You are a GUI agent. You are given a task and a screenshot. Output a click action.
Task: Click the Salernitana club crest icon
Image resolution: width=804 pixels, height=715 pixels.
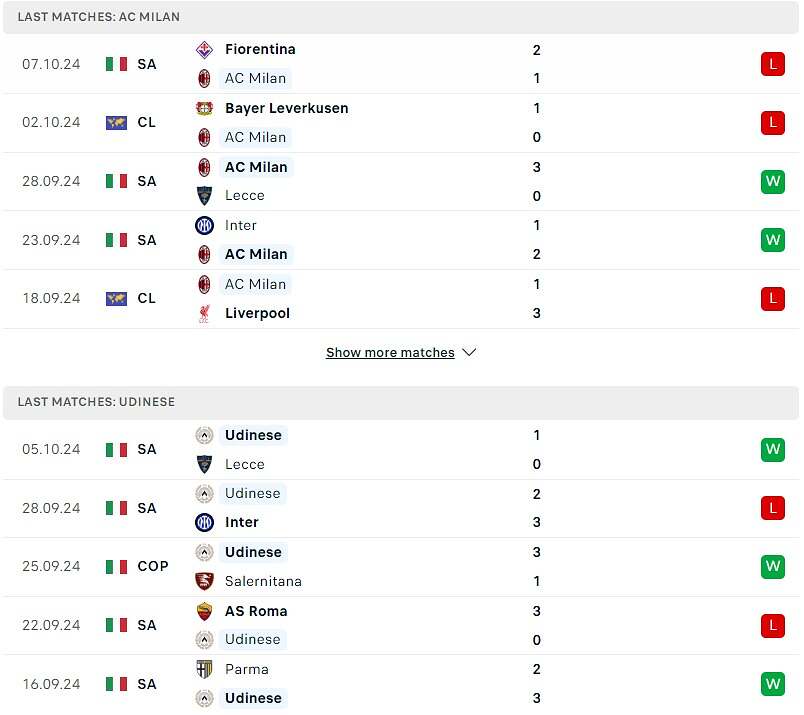click(204, 581)
